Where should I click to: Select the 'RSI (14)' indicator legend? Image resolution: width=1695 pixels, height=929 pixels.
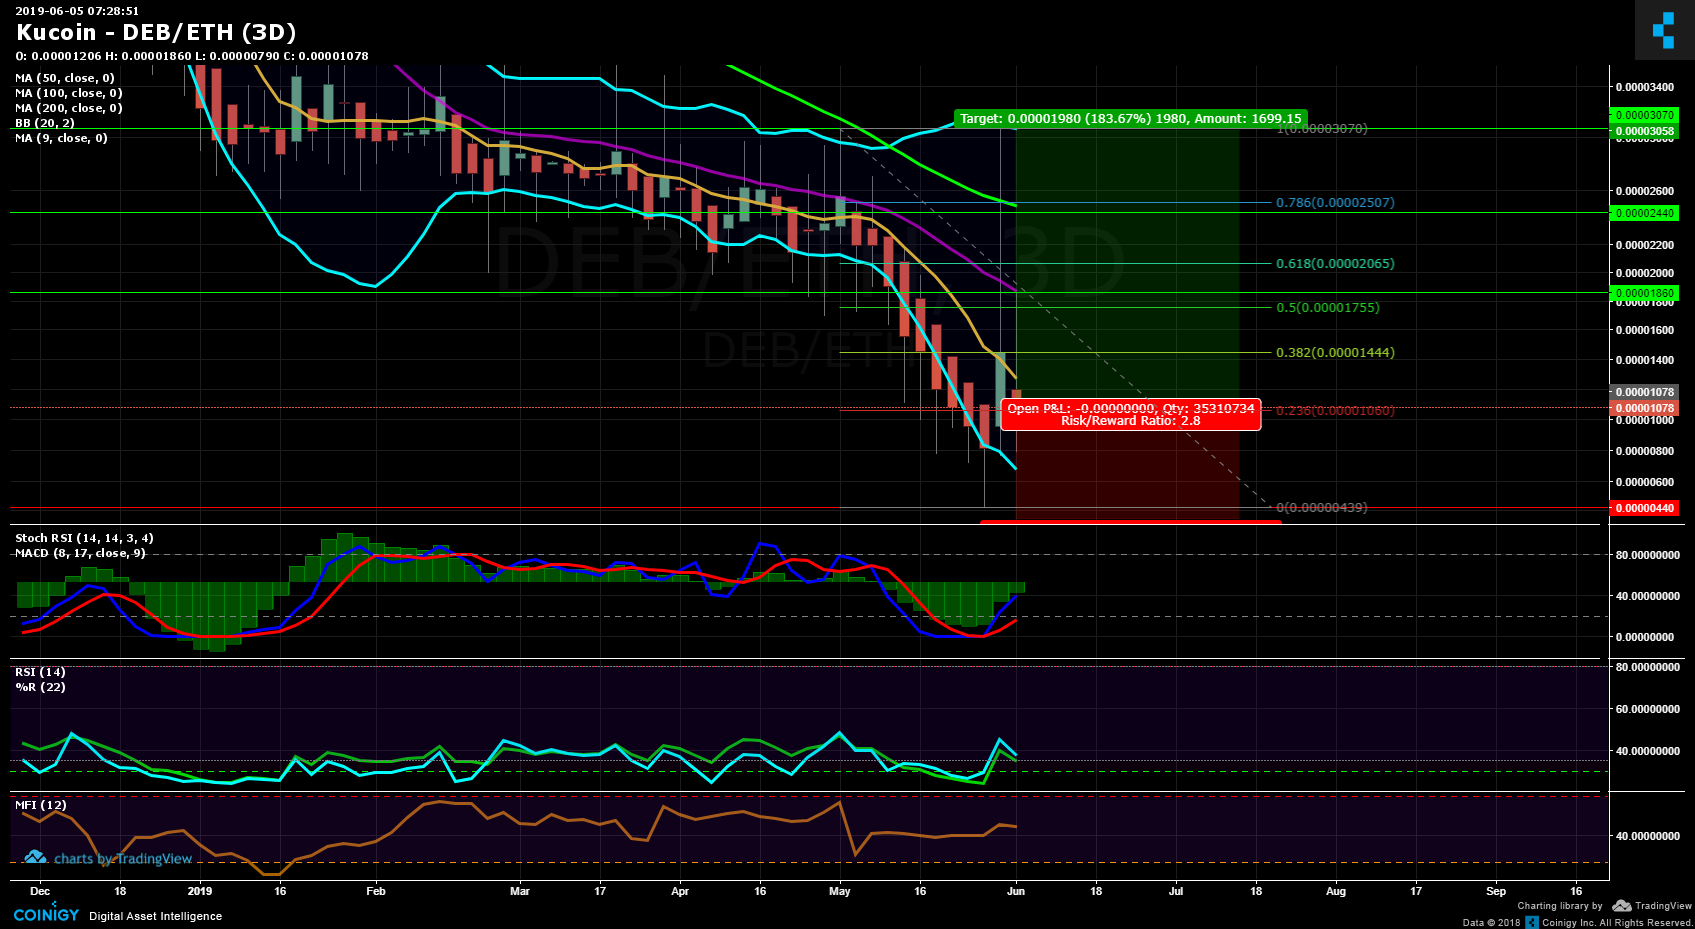coord(40,672)
